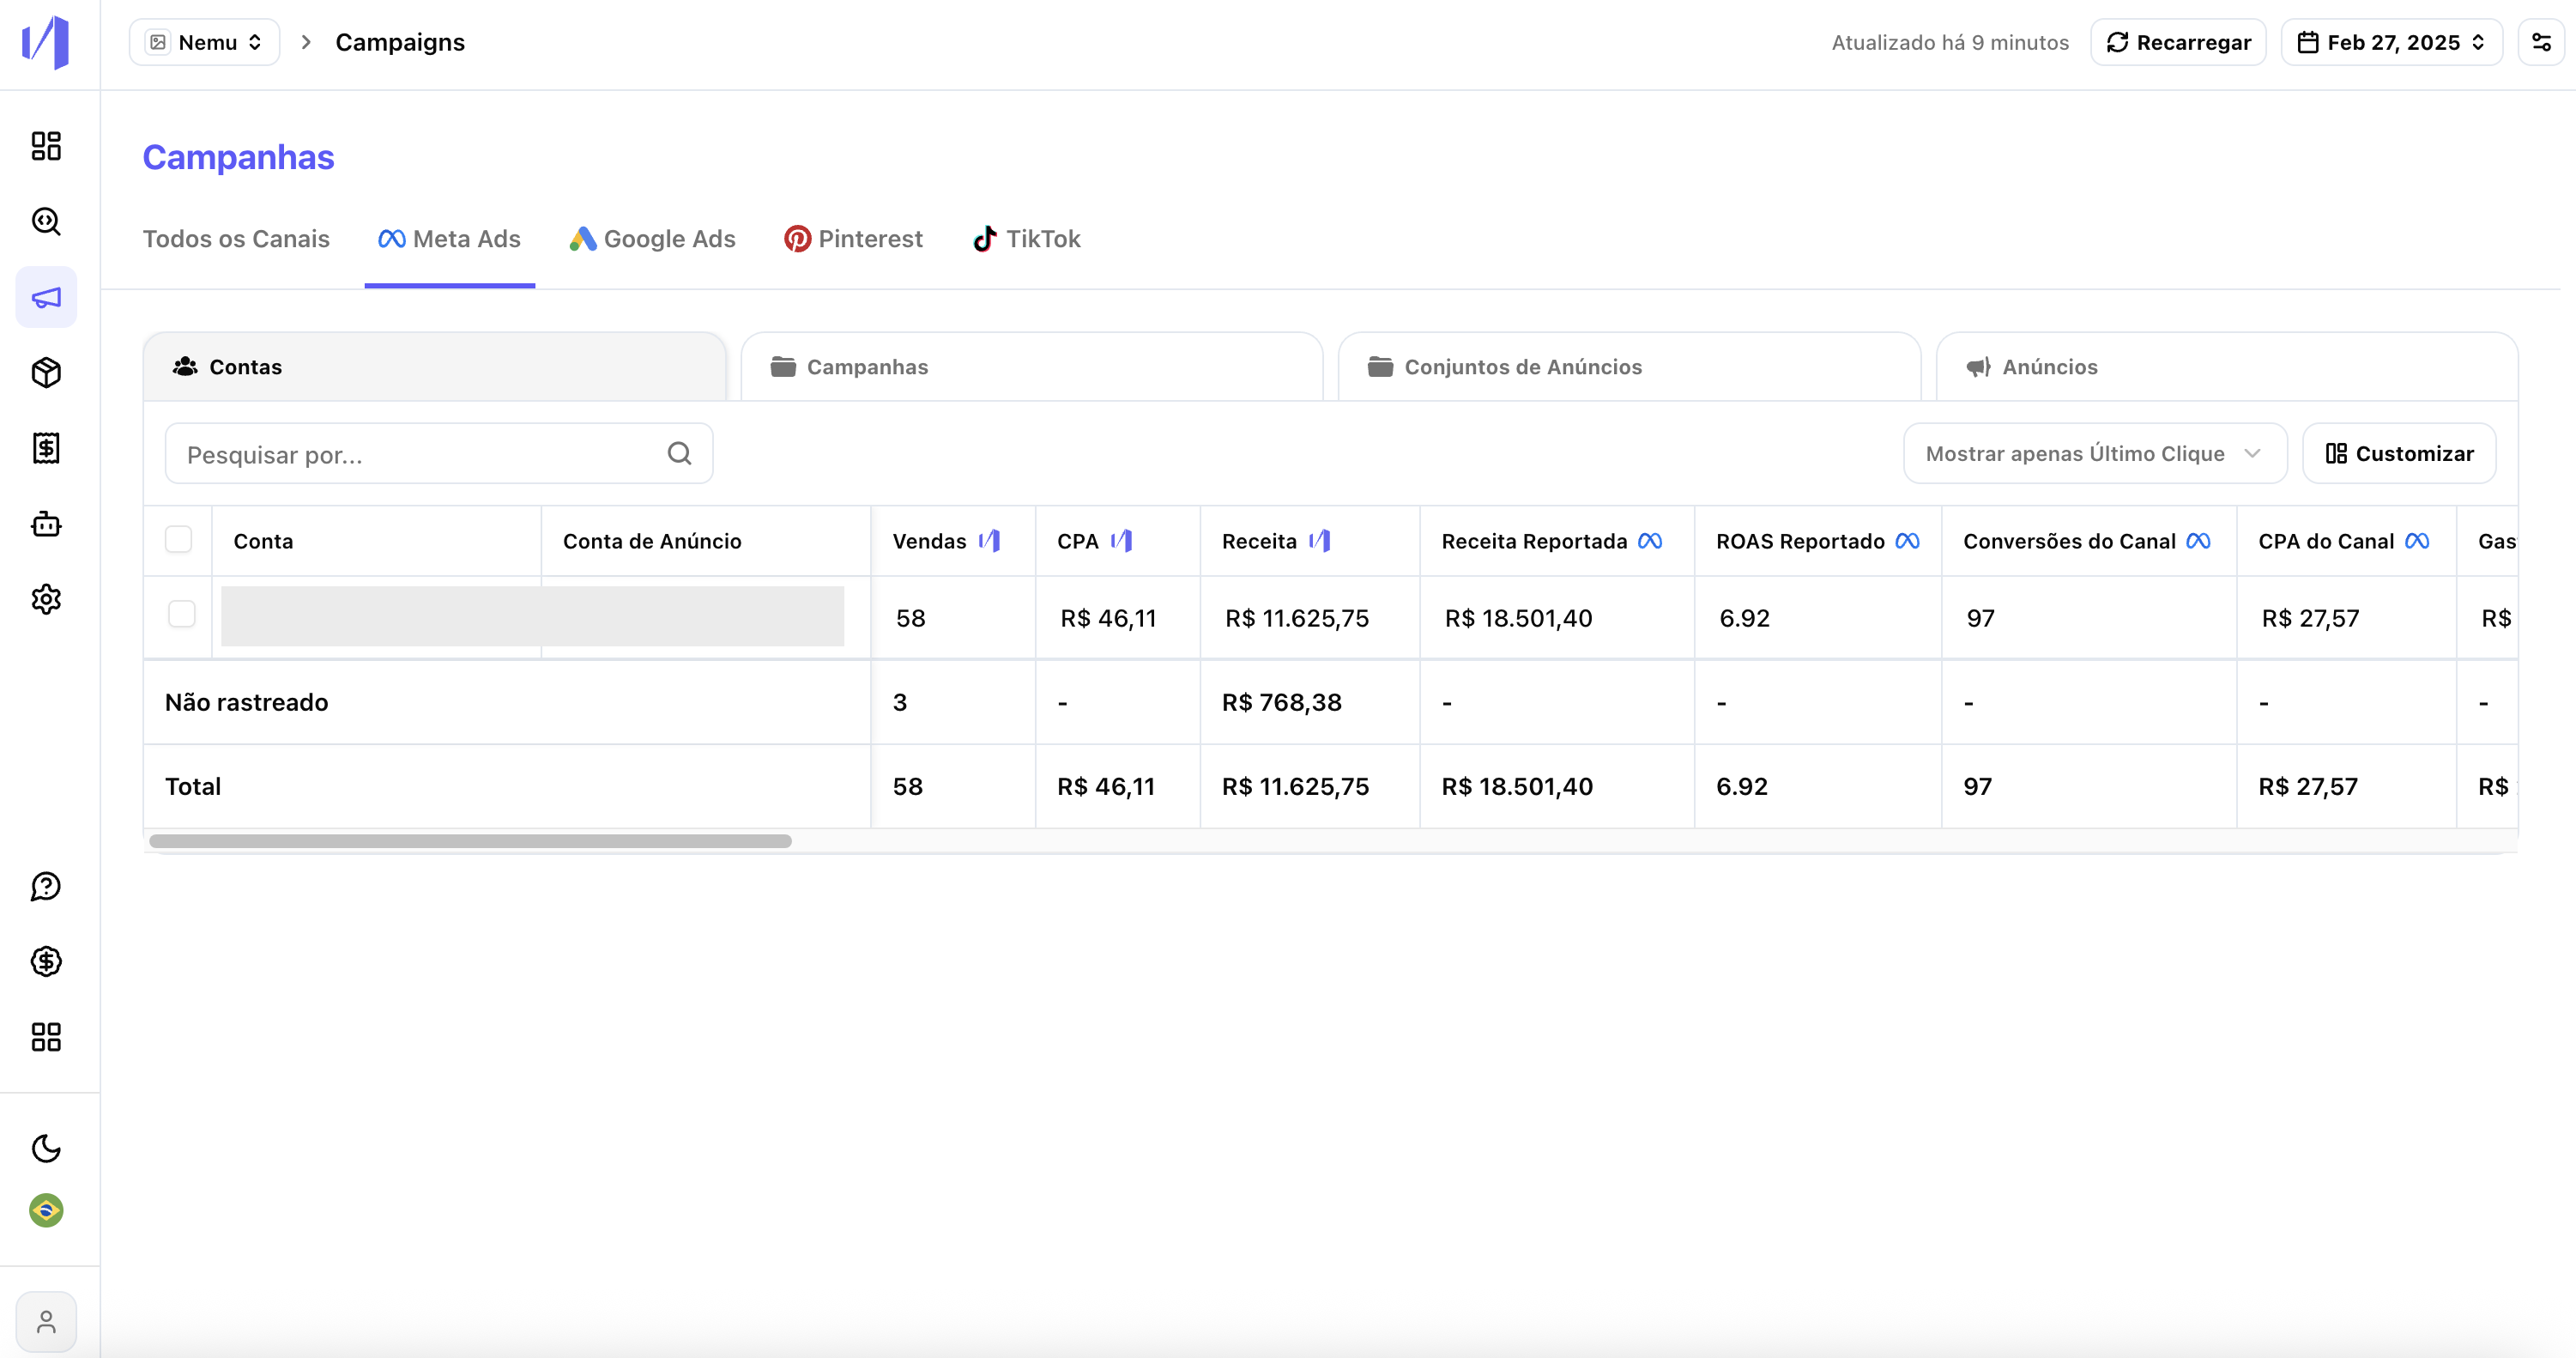Screen dimensions: 2576x1358
Task: Switch to Meta Ads tab
Action: click(x=449, y=239)
